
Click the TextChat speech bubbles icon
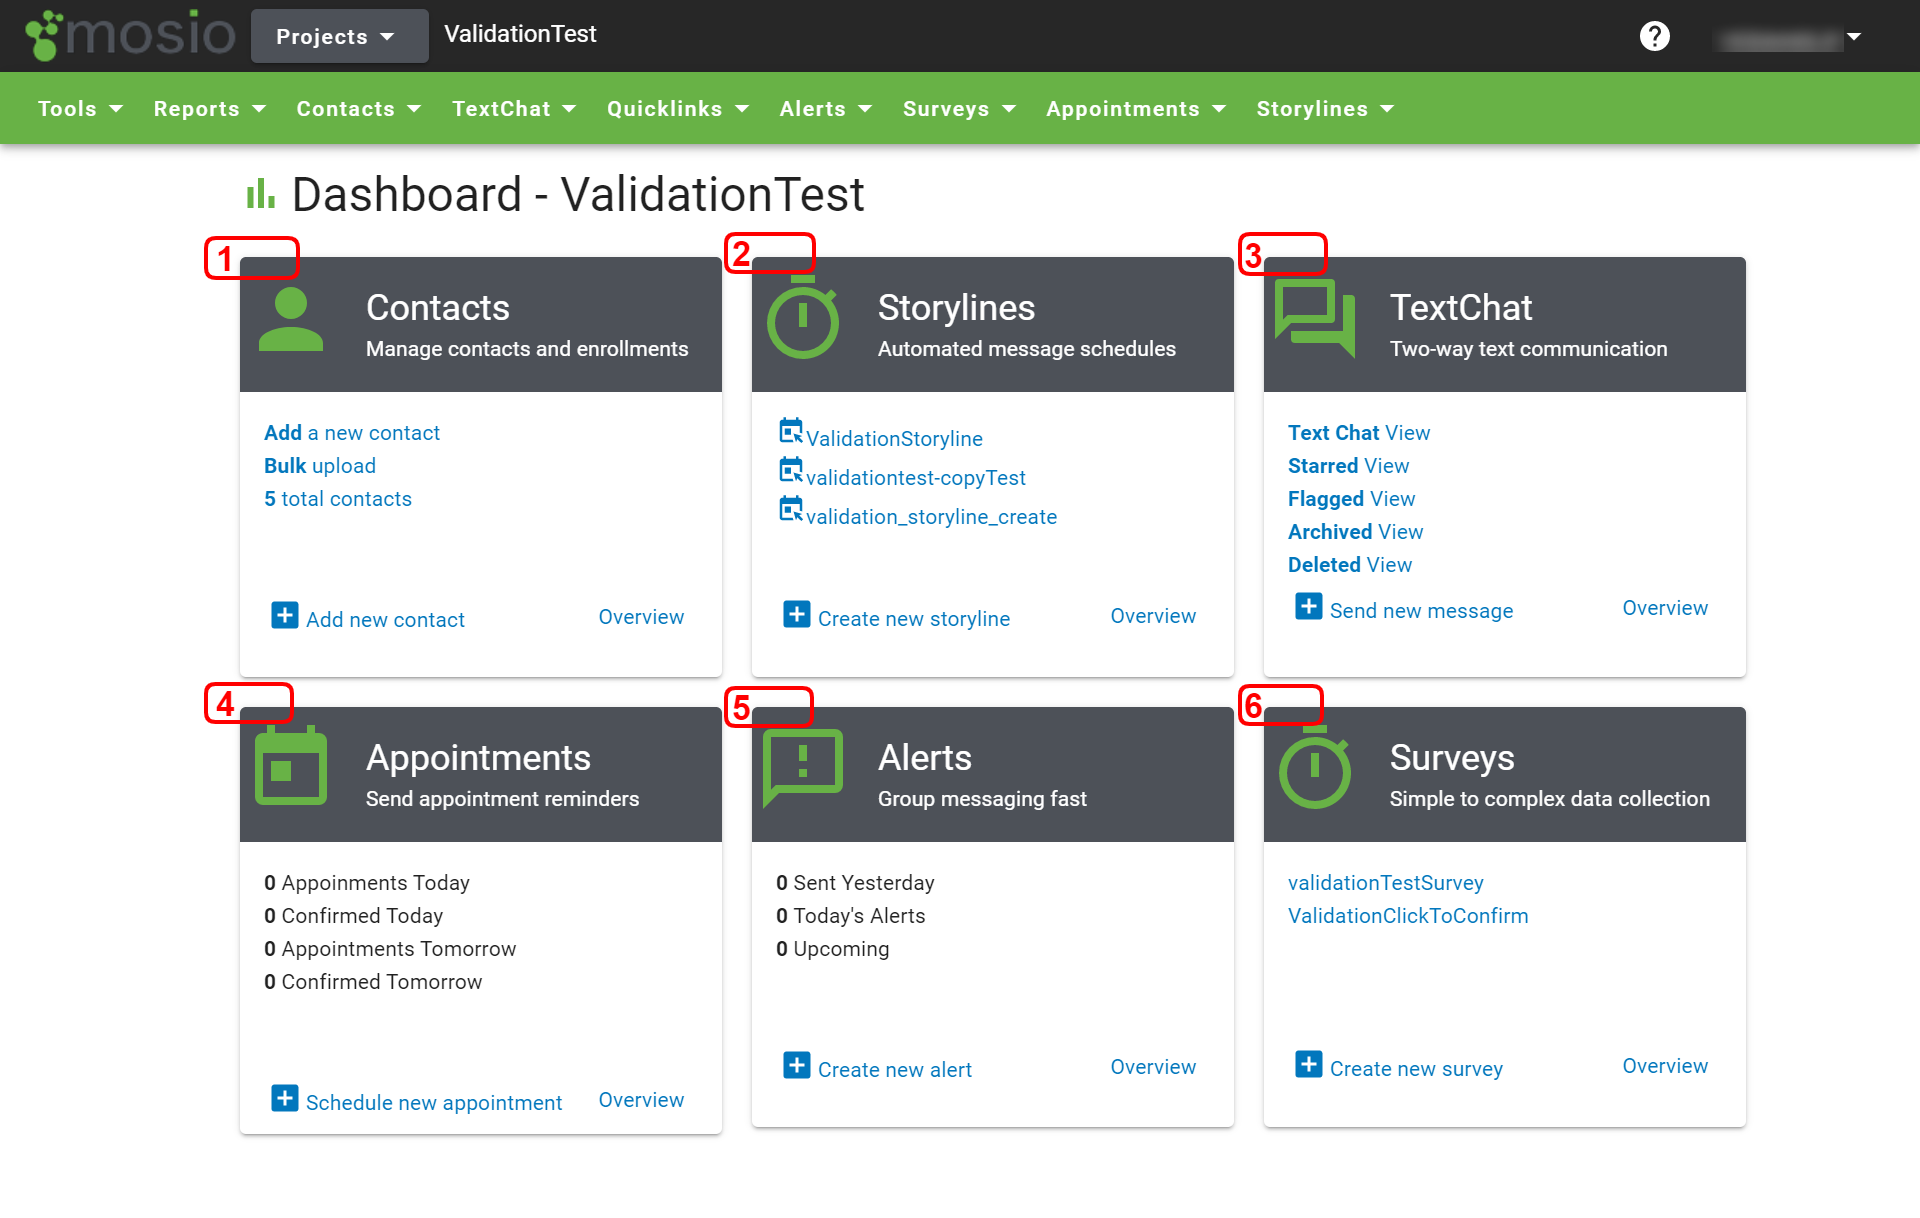(x=1315, y=316)
